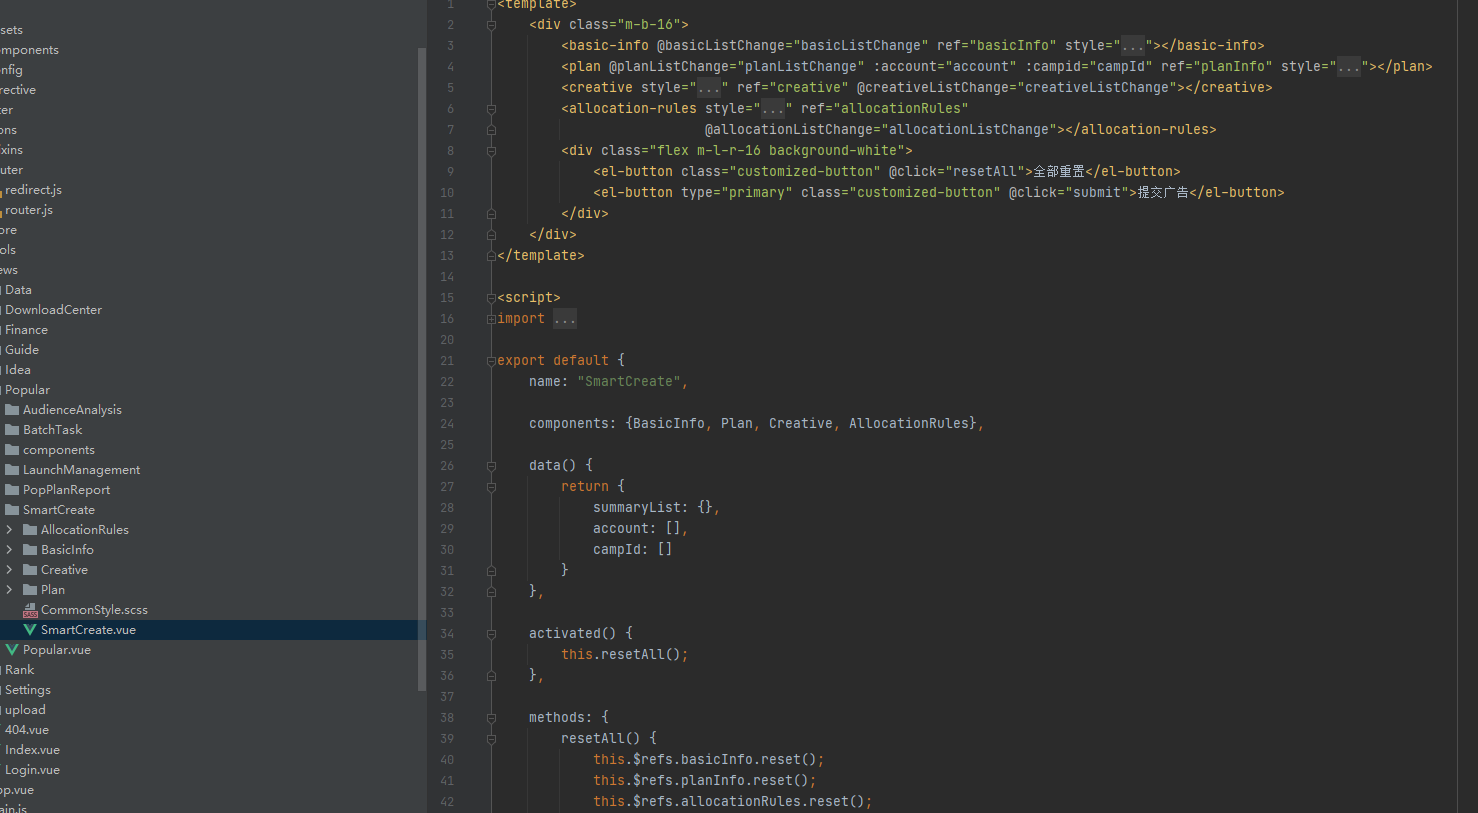The image size is (1478, 813).
Task: Collapse the div m-b-16 fold marker on line 2
Action: (491, 25)
